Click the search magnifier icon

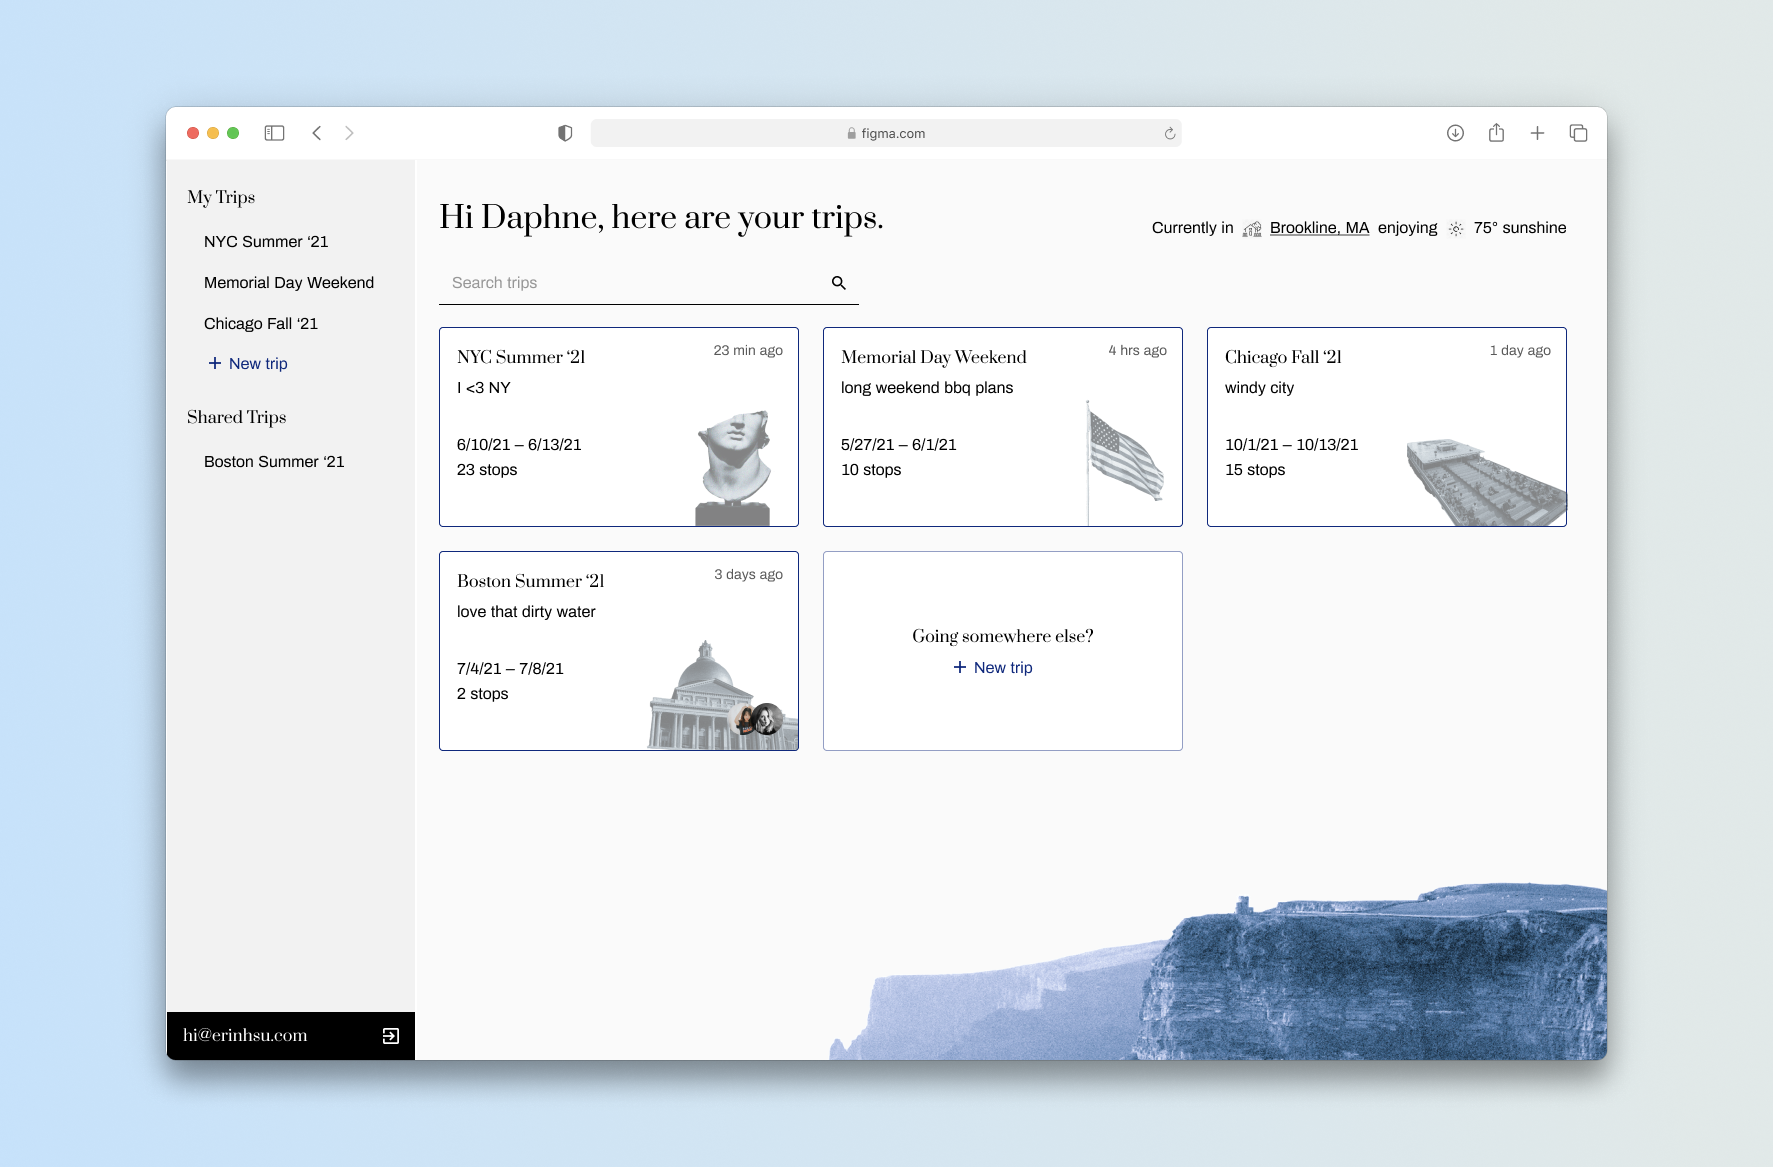pyautogui.click(x=839, y=283)
